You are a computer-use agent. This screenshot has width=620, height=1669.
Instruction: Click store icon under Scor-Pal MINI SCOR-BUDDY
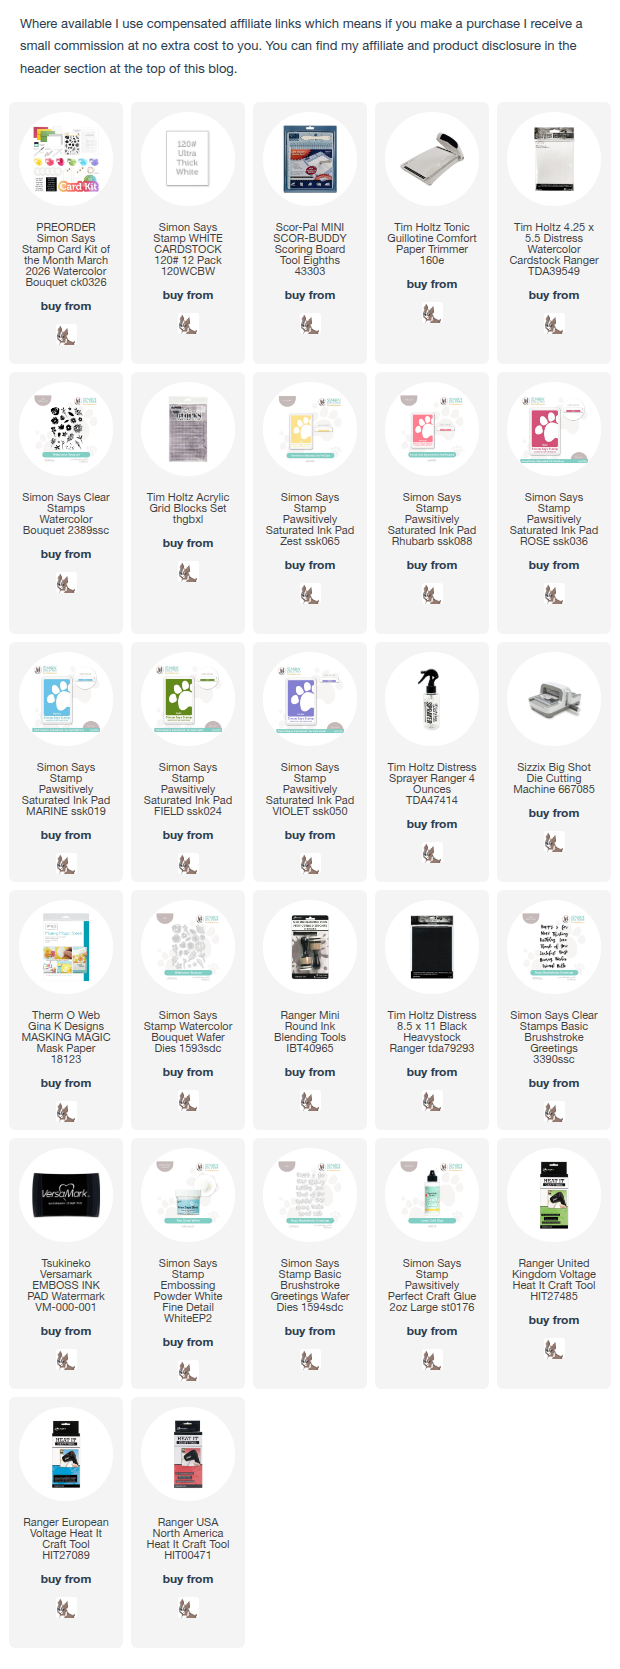pos(310,324)
